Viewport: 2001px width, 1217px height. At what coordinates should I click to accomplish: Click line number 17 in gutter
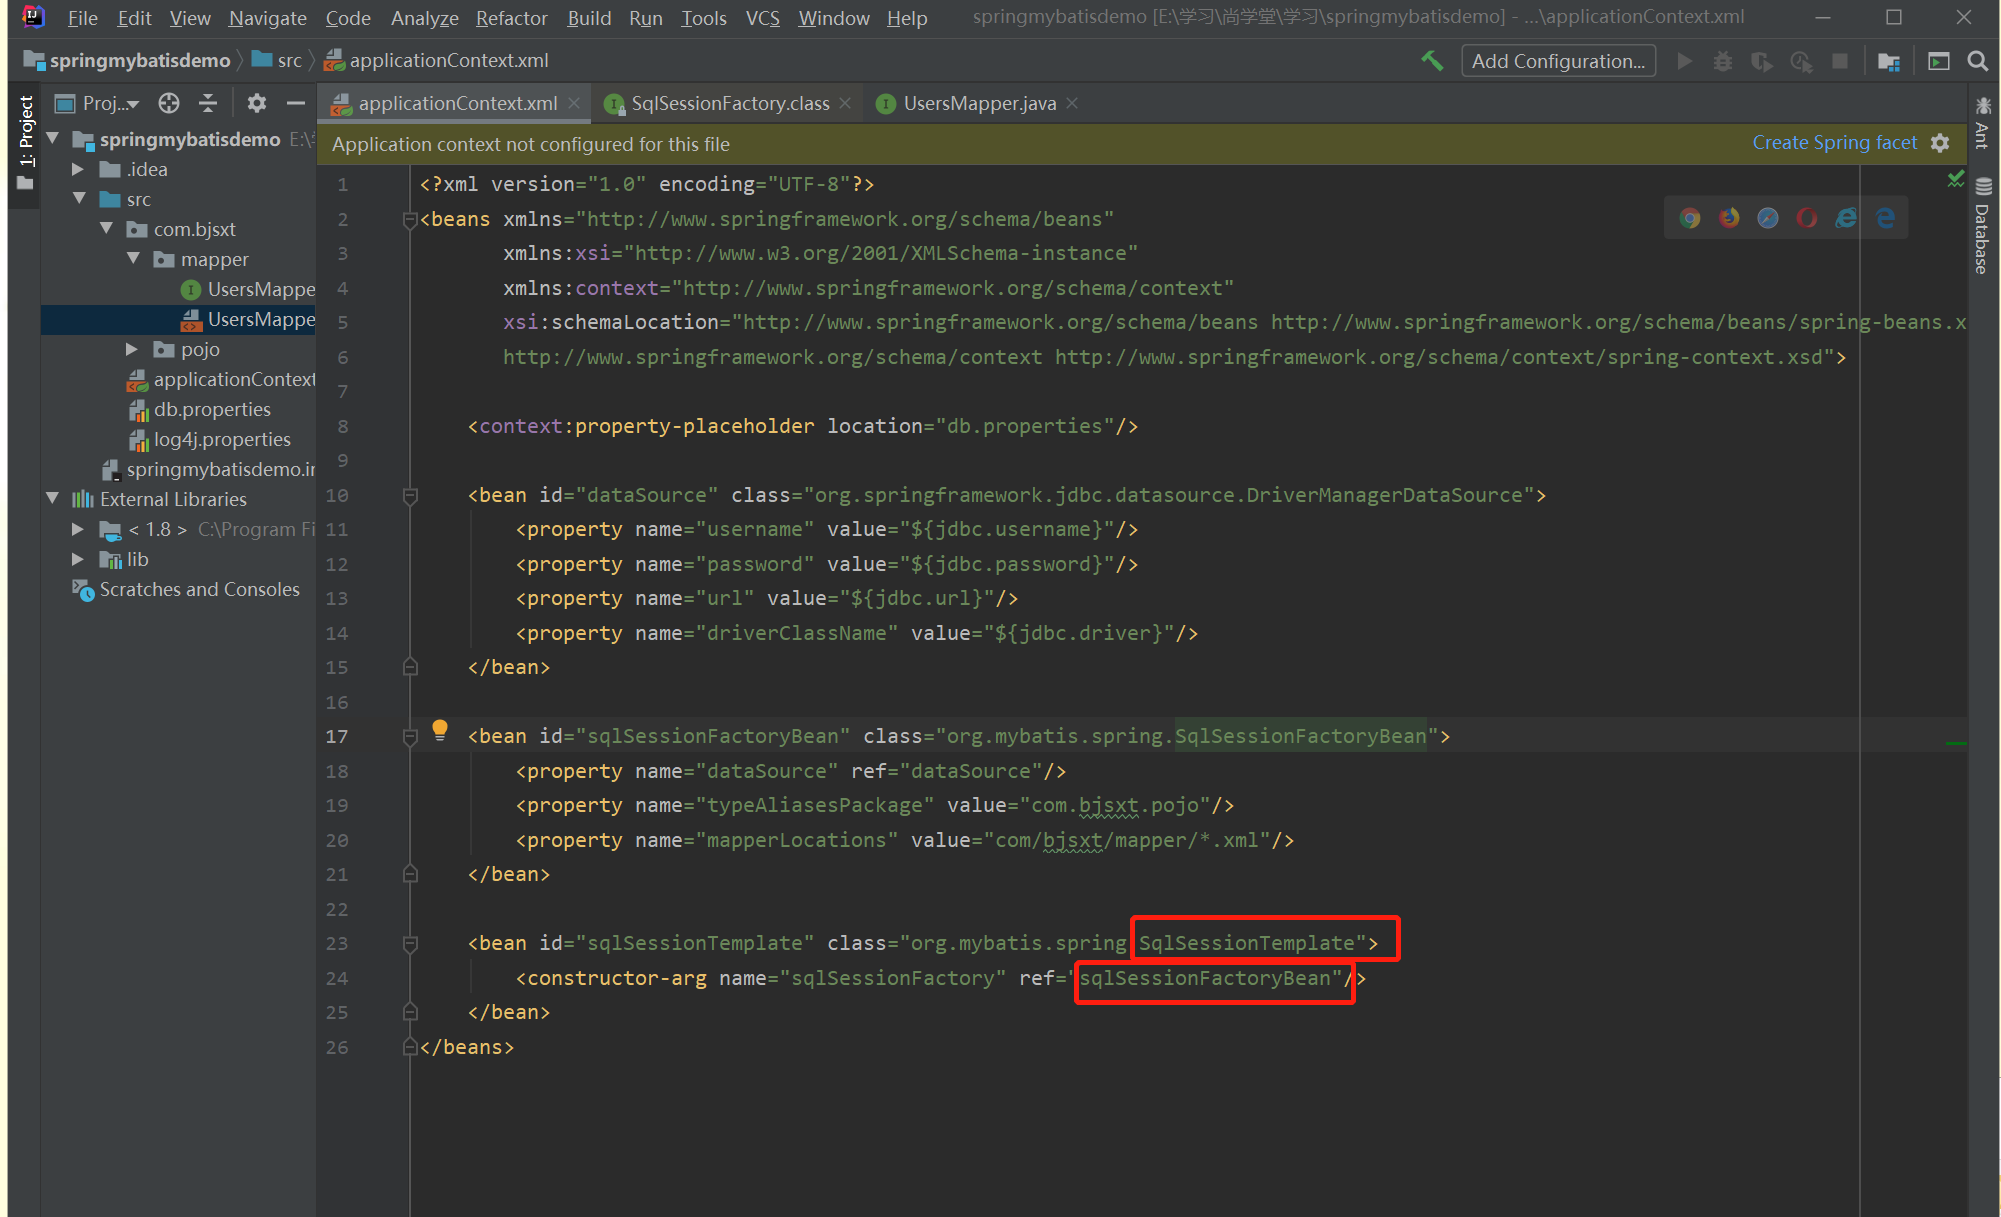[337, 736]
